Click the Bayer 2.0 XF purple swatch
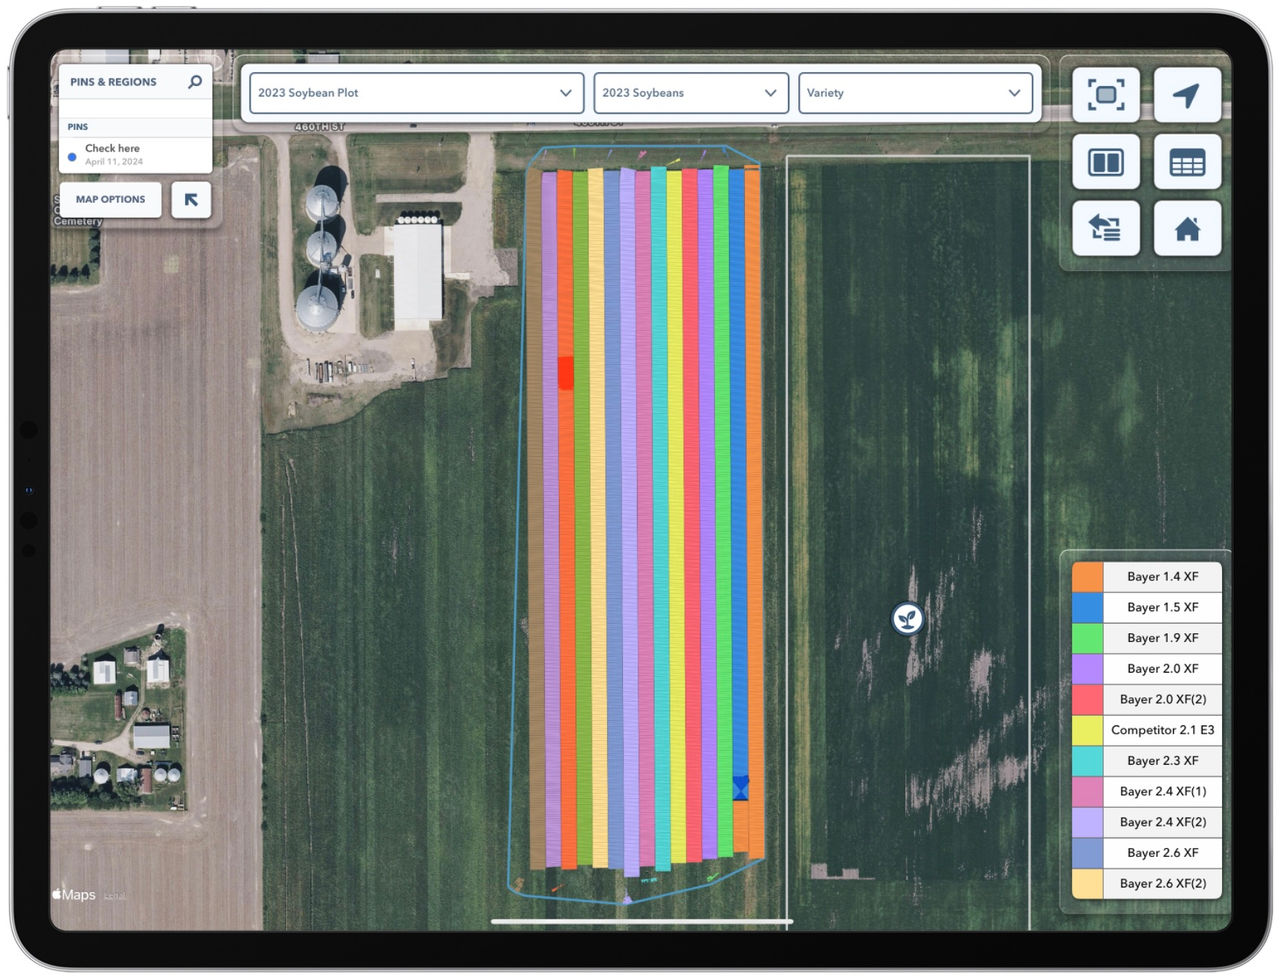Viewport: 1280px width, 978px height. coord(1087,669)
